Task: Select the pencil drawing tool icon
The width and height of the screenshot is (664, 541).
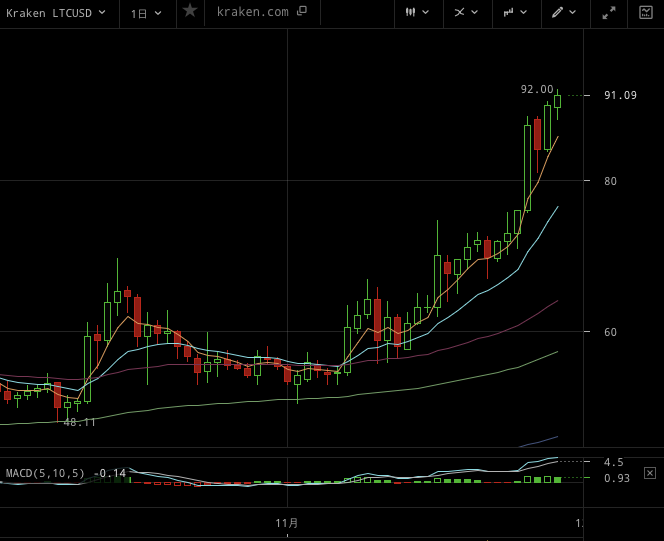Action: coord(557,12)
